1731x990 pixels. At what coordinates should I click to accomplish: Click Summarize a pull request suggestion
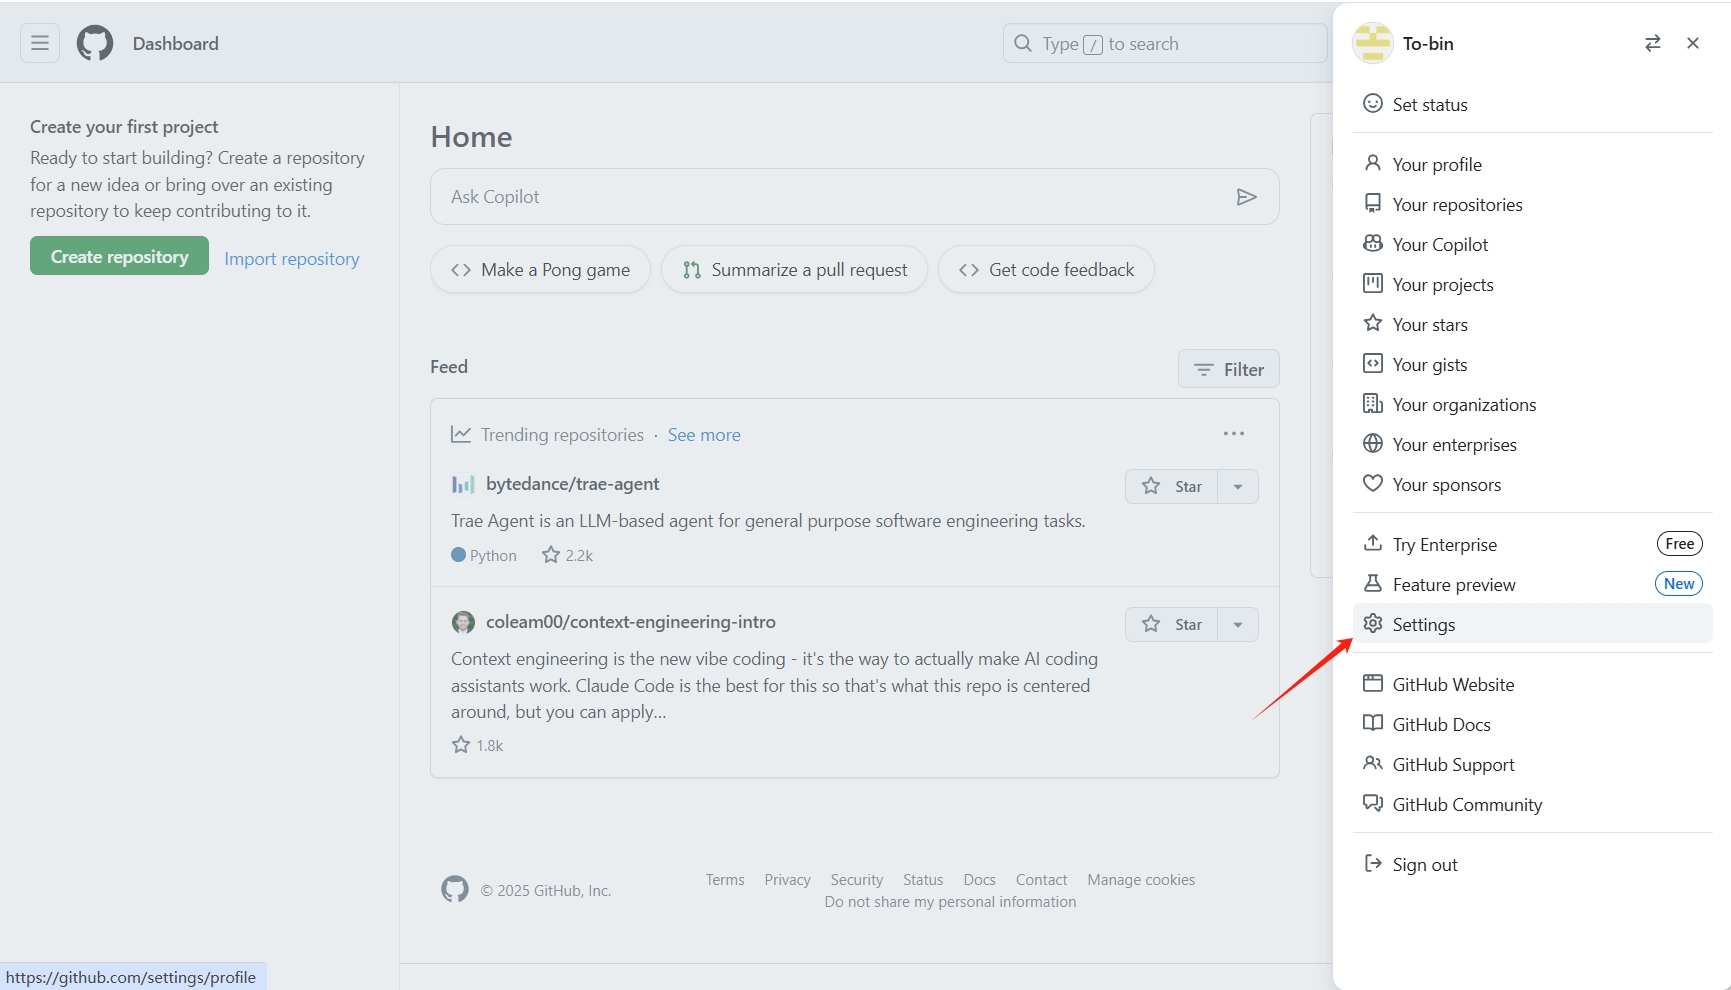point(794,270)
